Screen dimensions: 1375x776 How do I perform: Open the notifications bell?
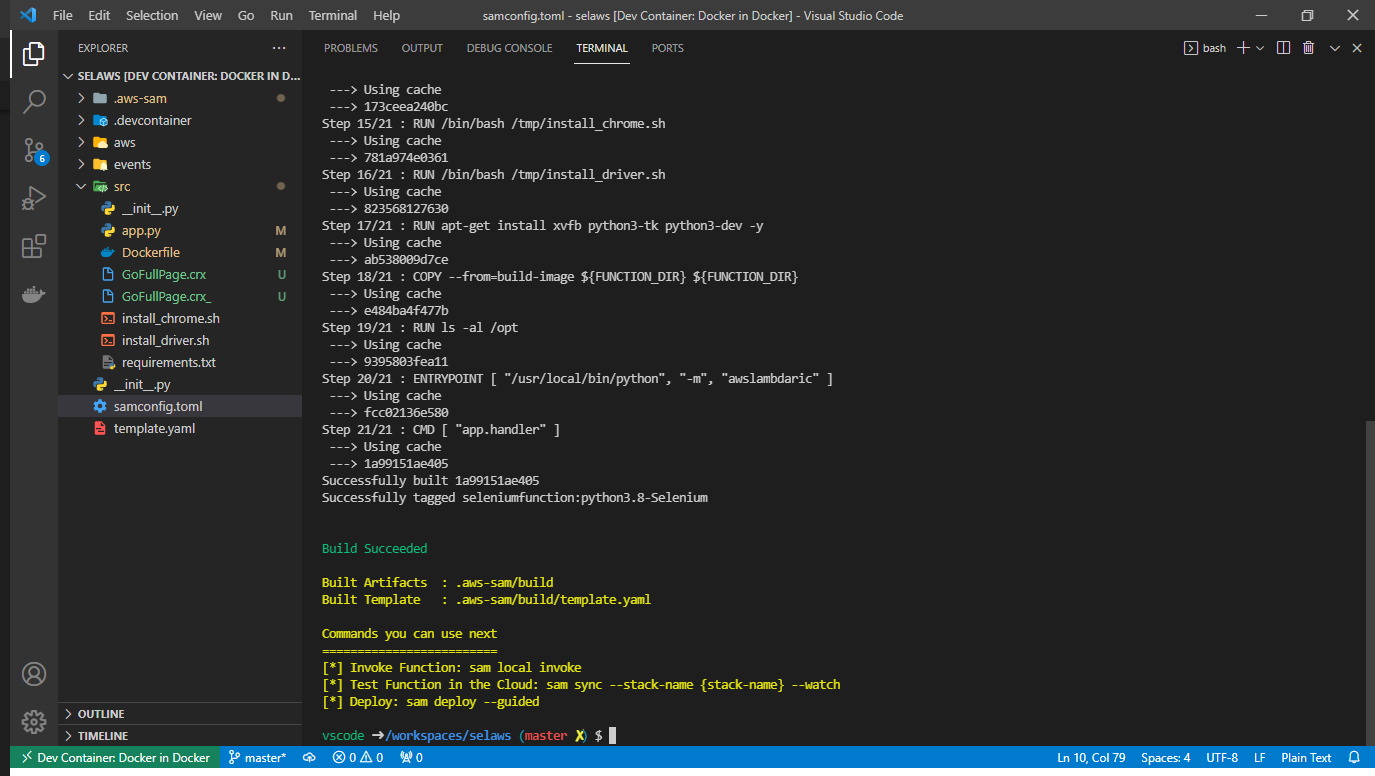[1355, 757]
